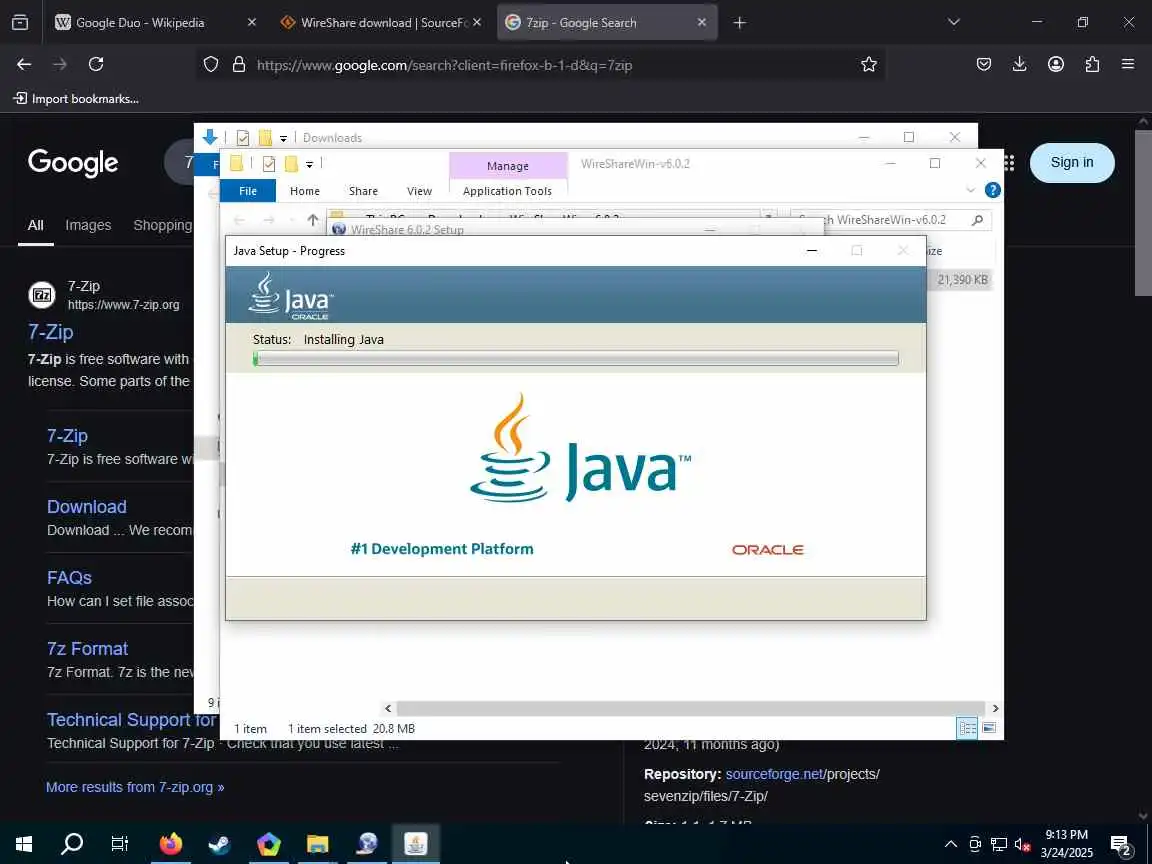1152x864 pixels.
Task: Open Steam from the taskbar
Action: 220,843
